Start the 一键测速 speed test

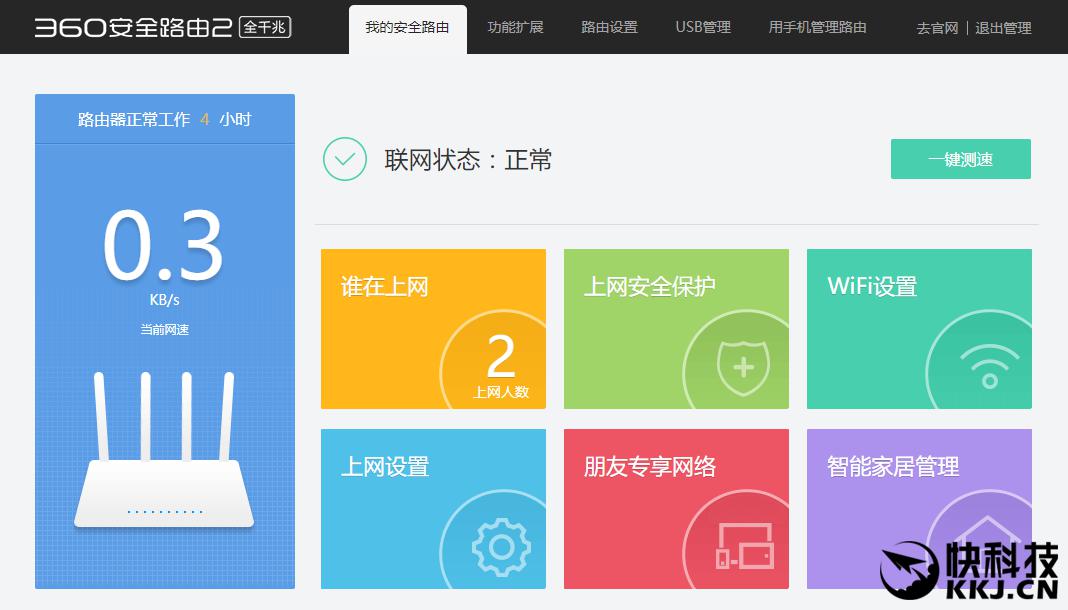coord(960,159)
